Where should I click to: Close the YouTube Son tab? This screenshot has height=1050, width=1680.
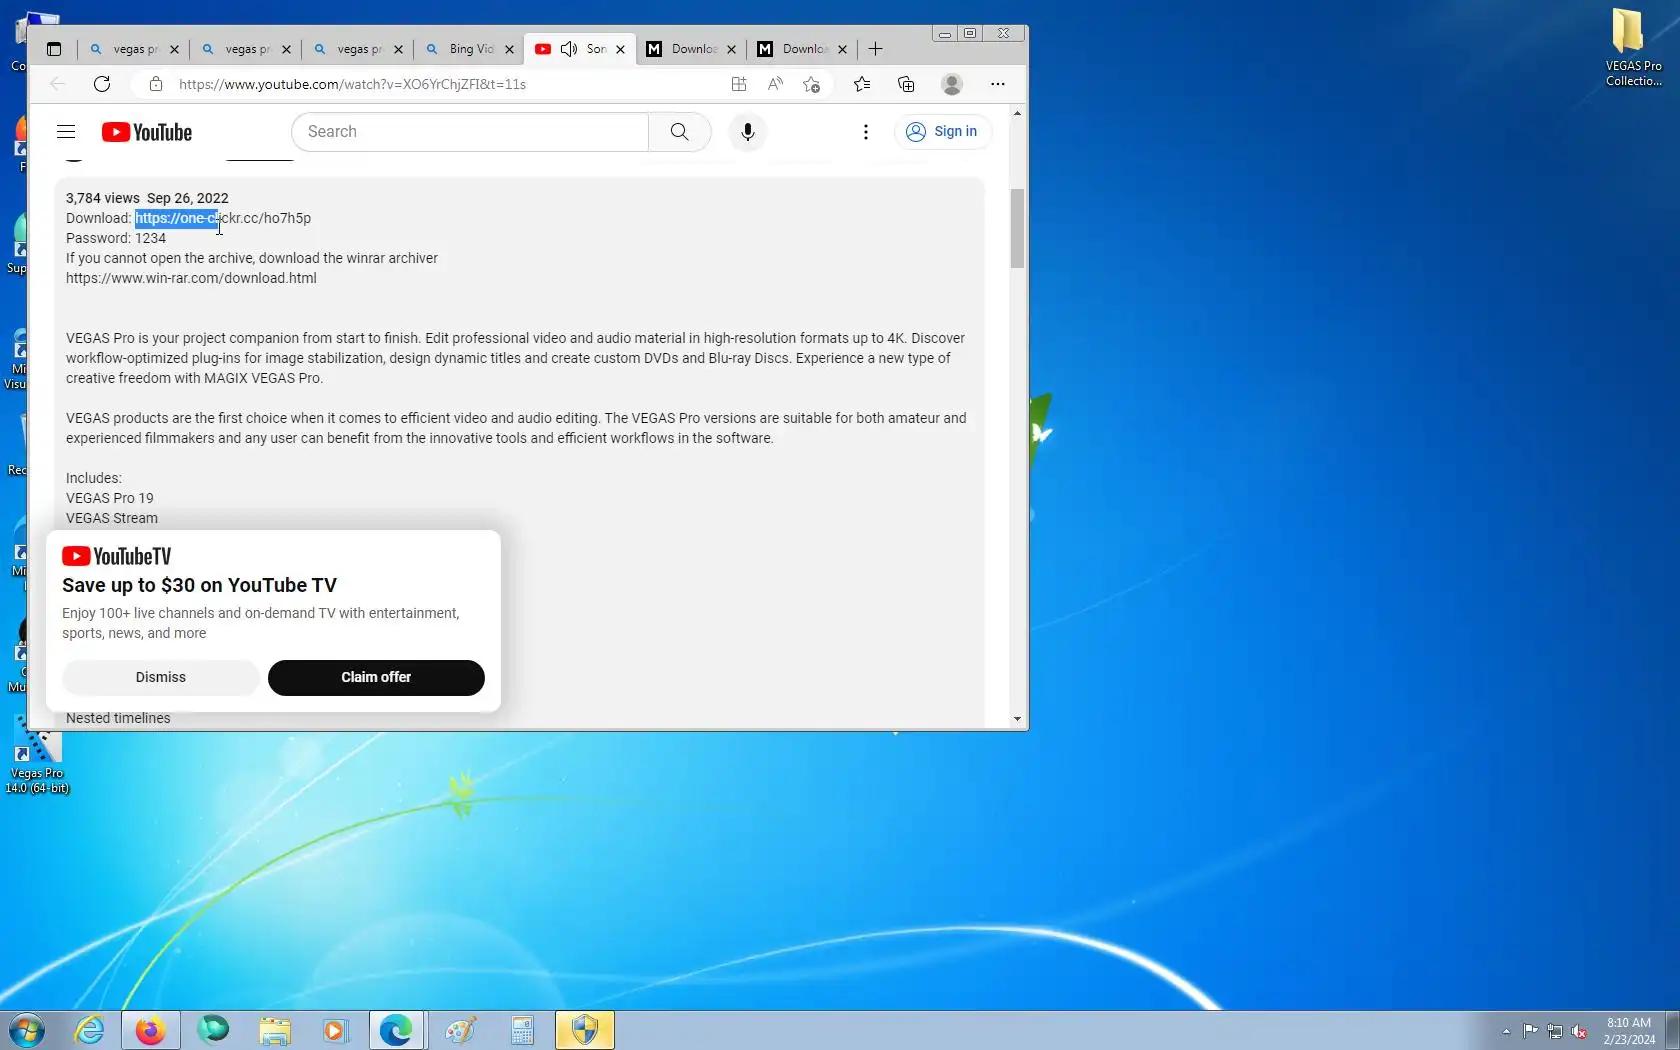[x=620, y=49]
